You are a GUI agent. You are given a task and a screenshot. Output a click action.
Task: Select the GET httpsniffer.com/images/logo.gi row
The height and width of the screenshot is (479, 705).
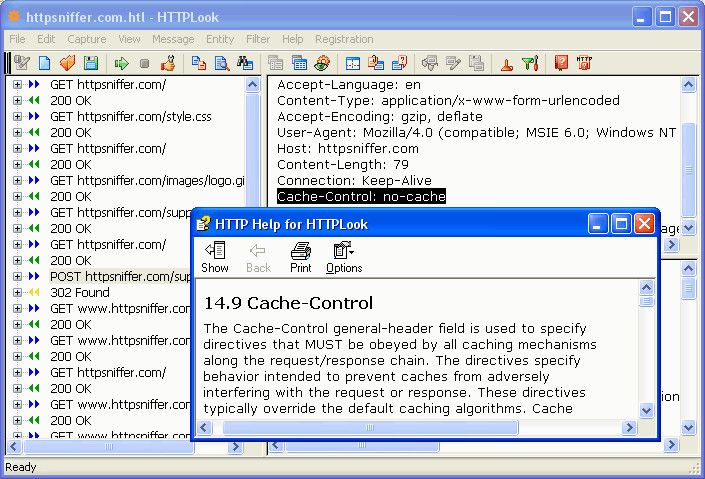[147, 180]
